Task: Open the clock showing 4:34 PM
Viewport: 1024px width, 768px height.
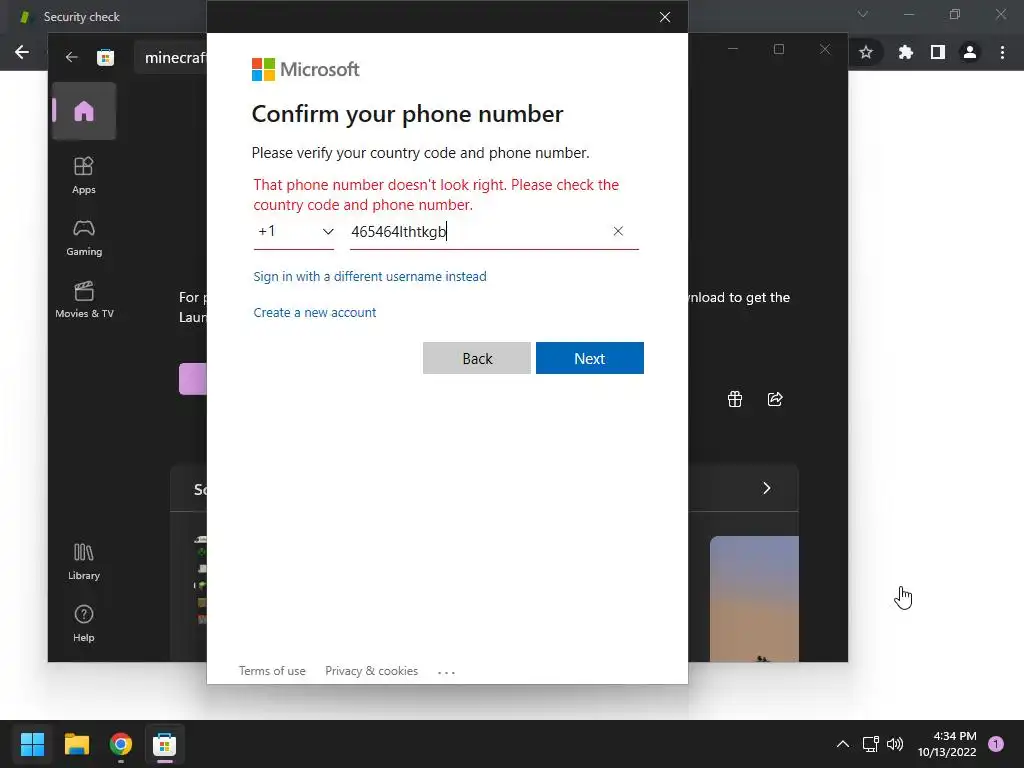Action: click(x=947, y=744)
